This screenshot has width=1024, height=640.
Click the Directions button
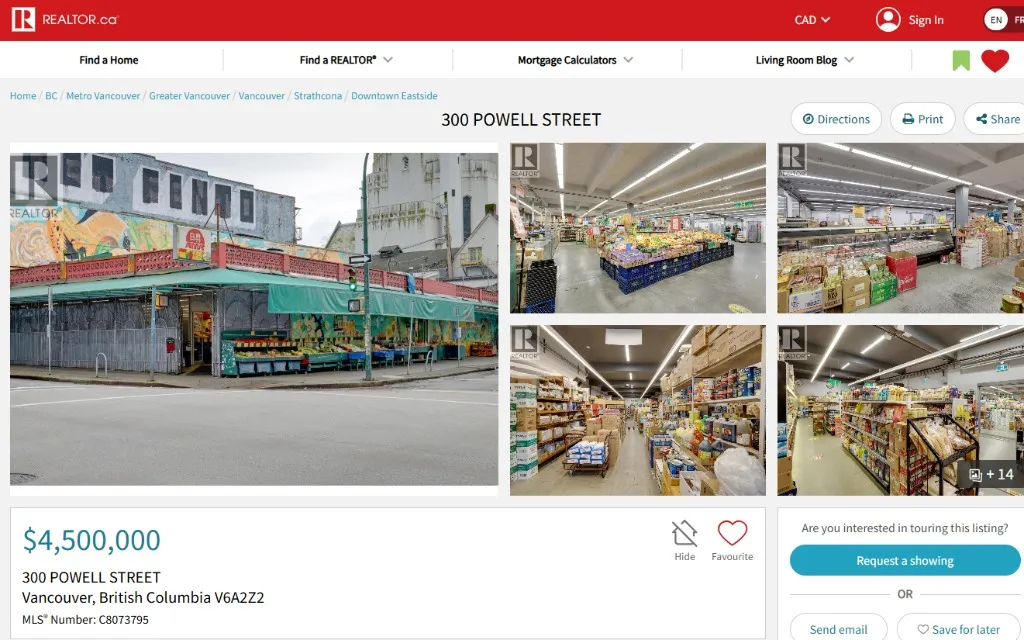(x=836, y=119)
